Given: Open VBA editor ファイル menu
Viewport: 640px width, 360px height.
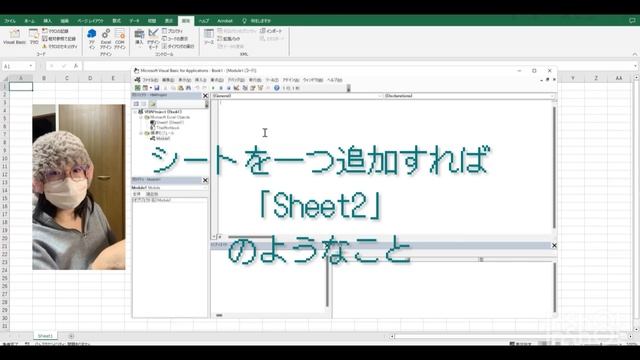Looking at the screenshot, I should (x=150, y=80).
